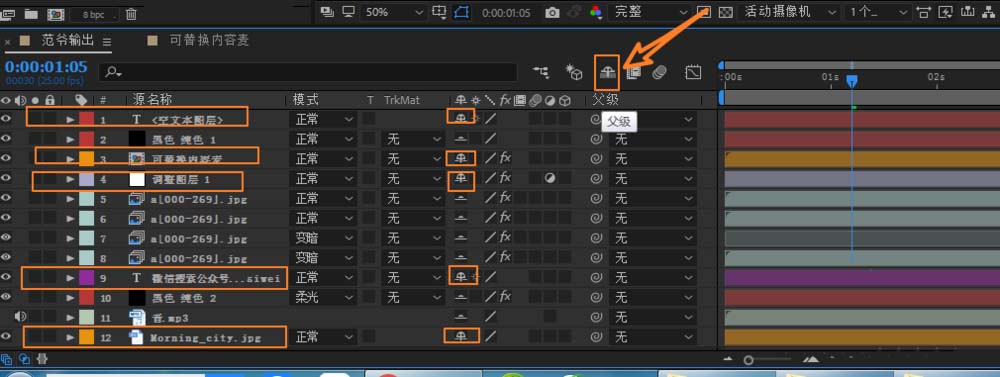Open the 范爷输出 panel menu icon
The width and height of the screenshot is (1000, 377).
coord(107,42)
